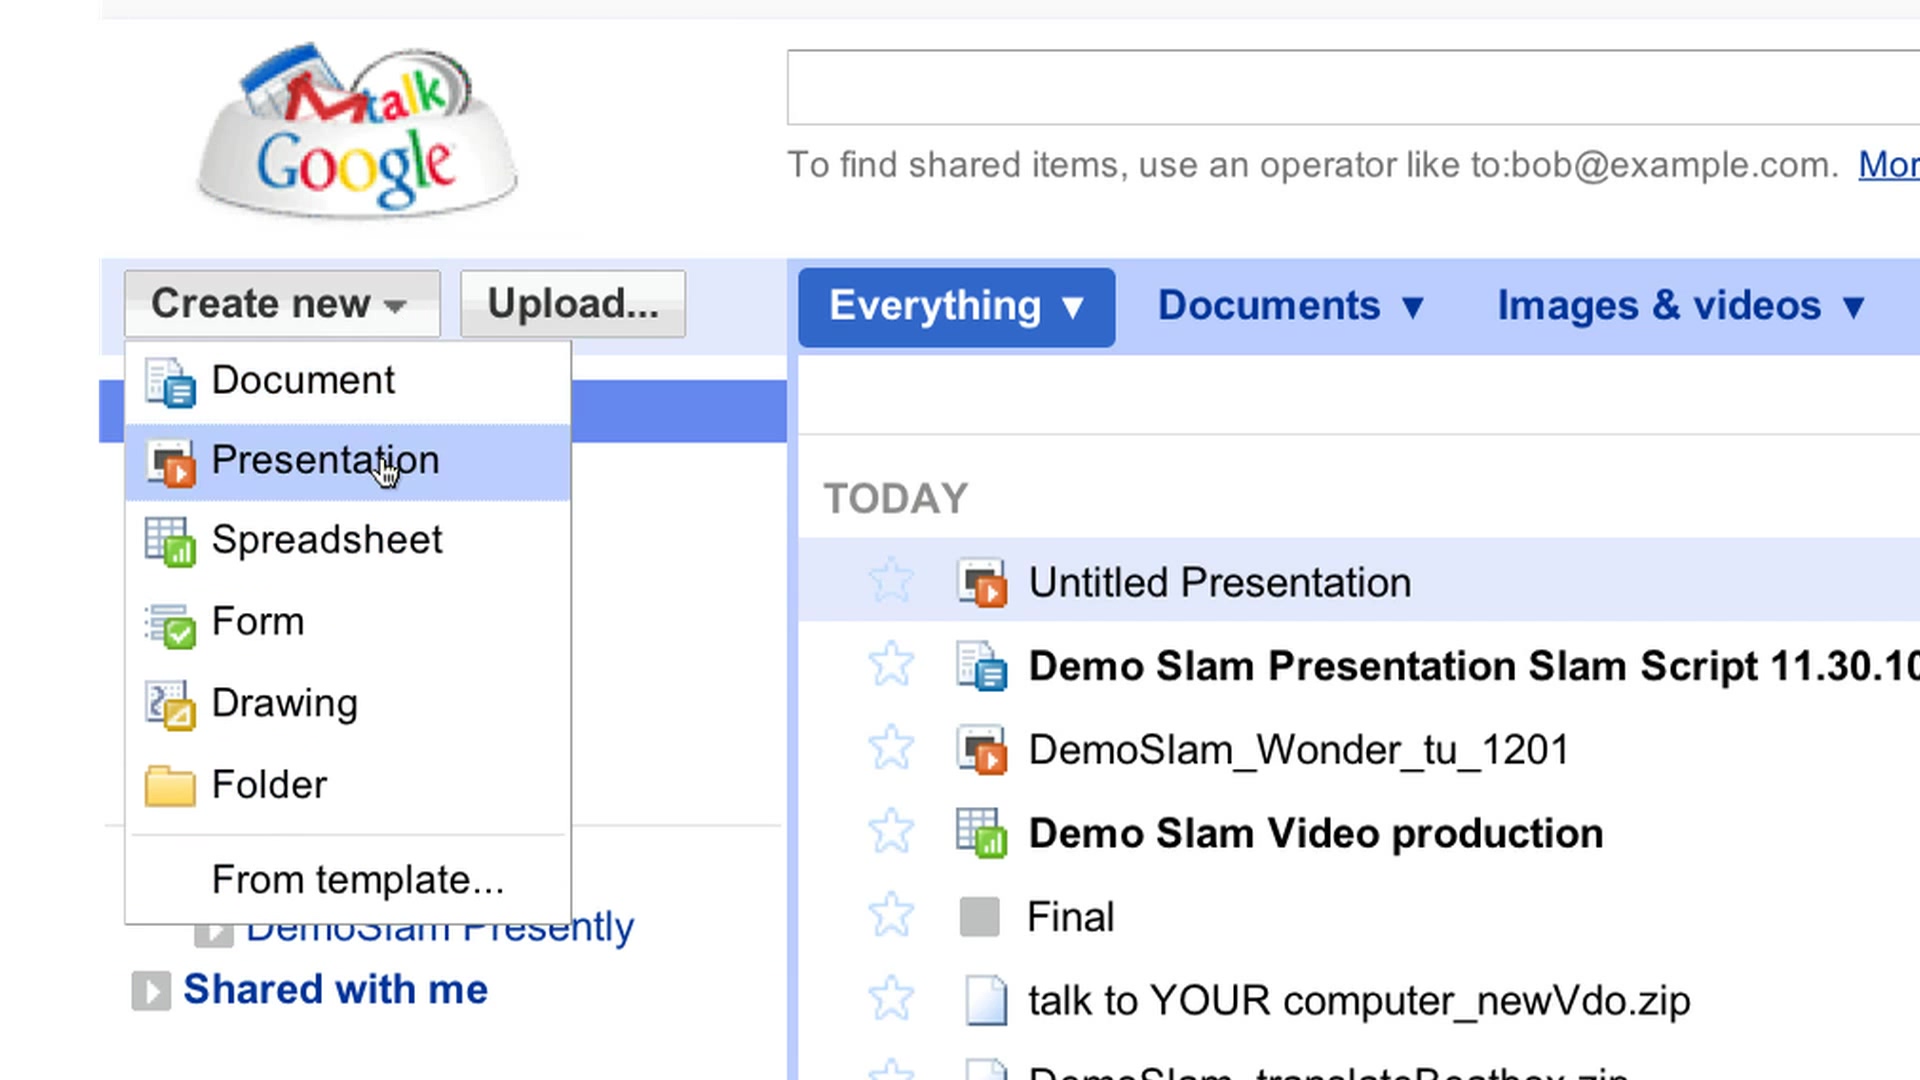1920x1080 pixels.
Task: Click the Drawing icon in dropdown menu
Action: 170,705
